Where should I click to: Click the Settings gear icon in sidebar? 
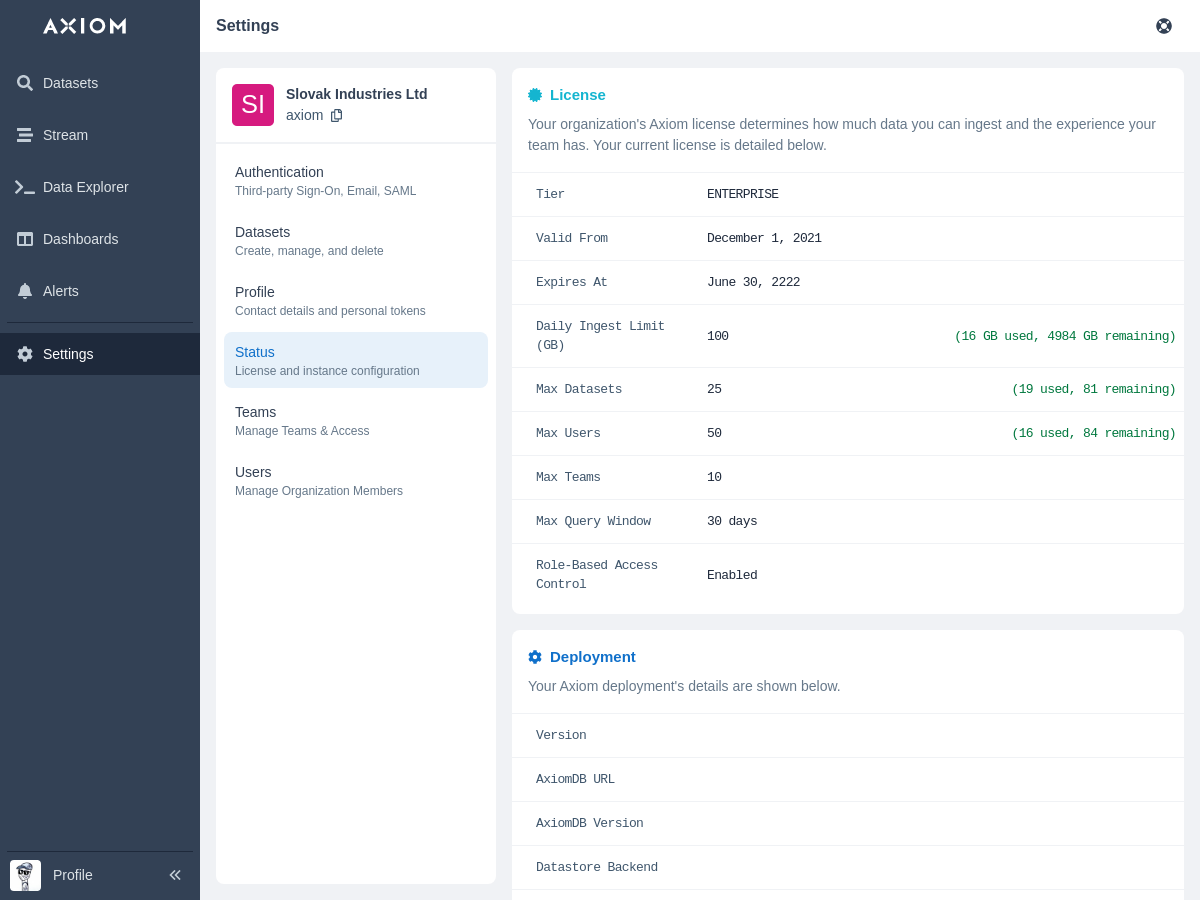coord(25,354)
